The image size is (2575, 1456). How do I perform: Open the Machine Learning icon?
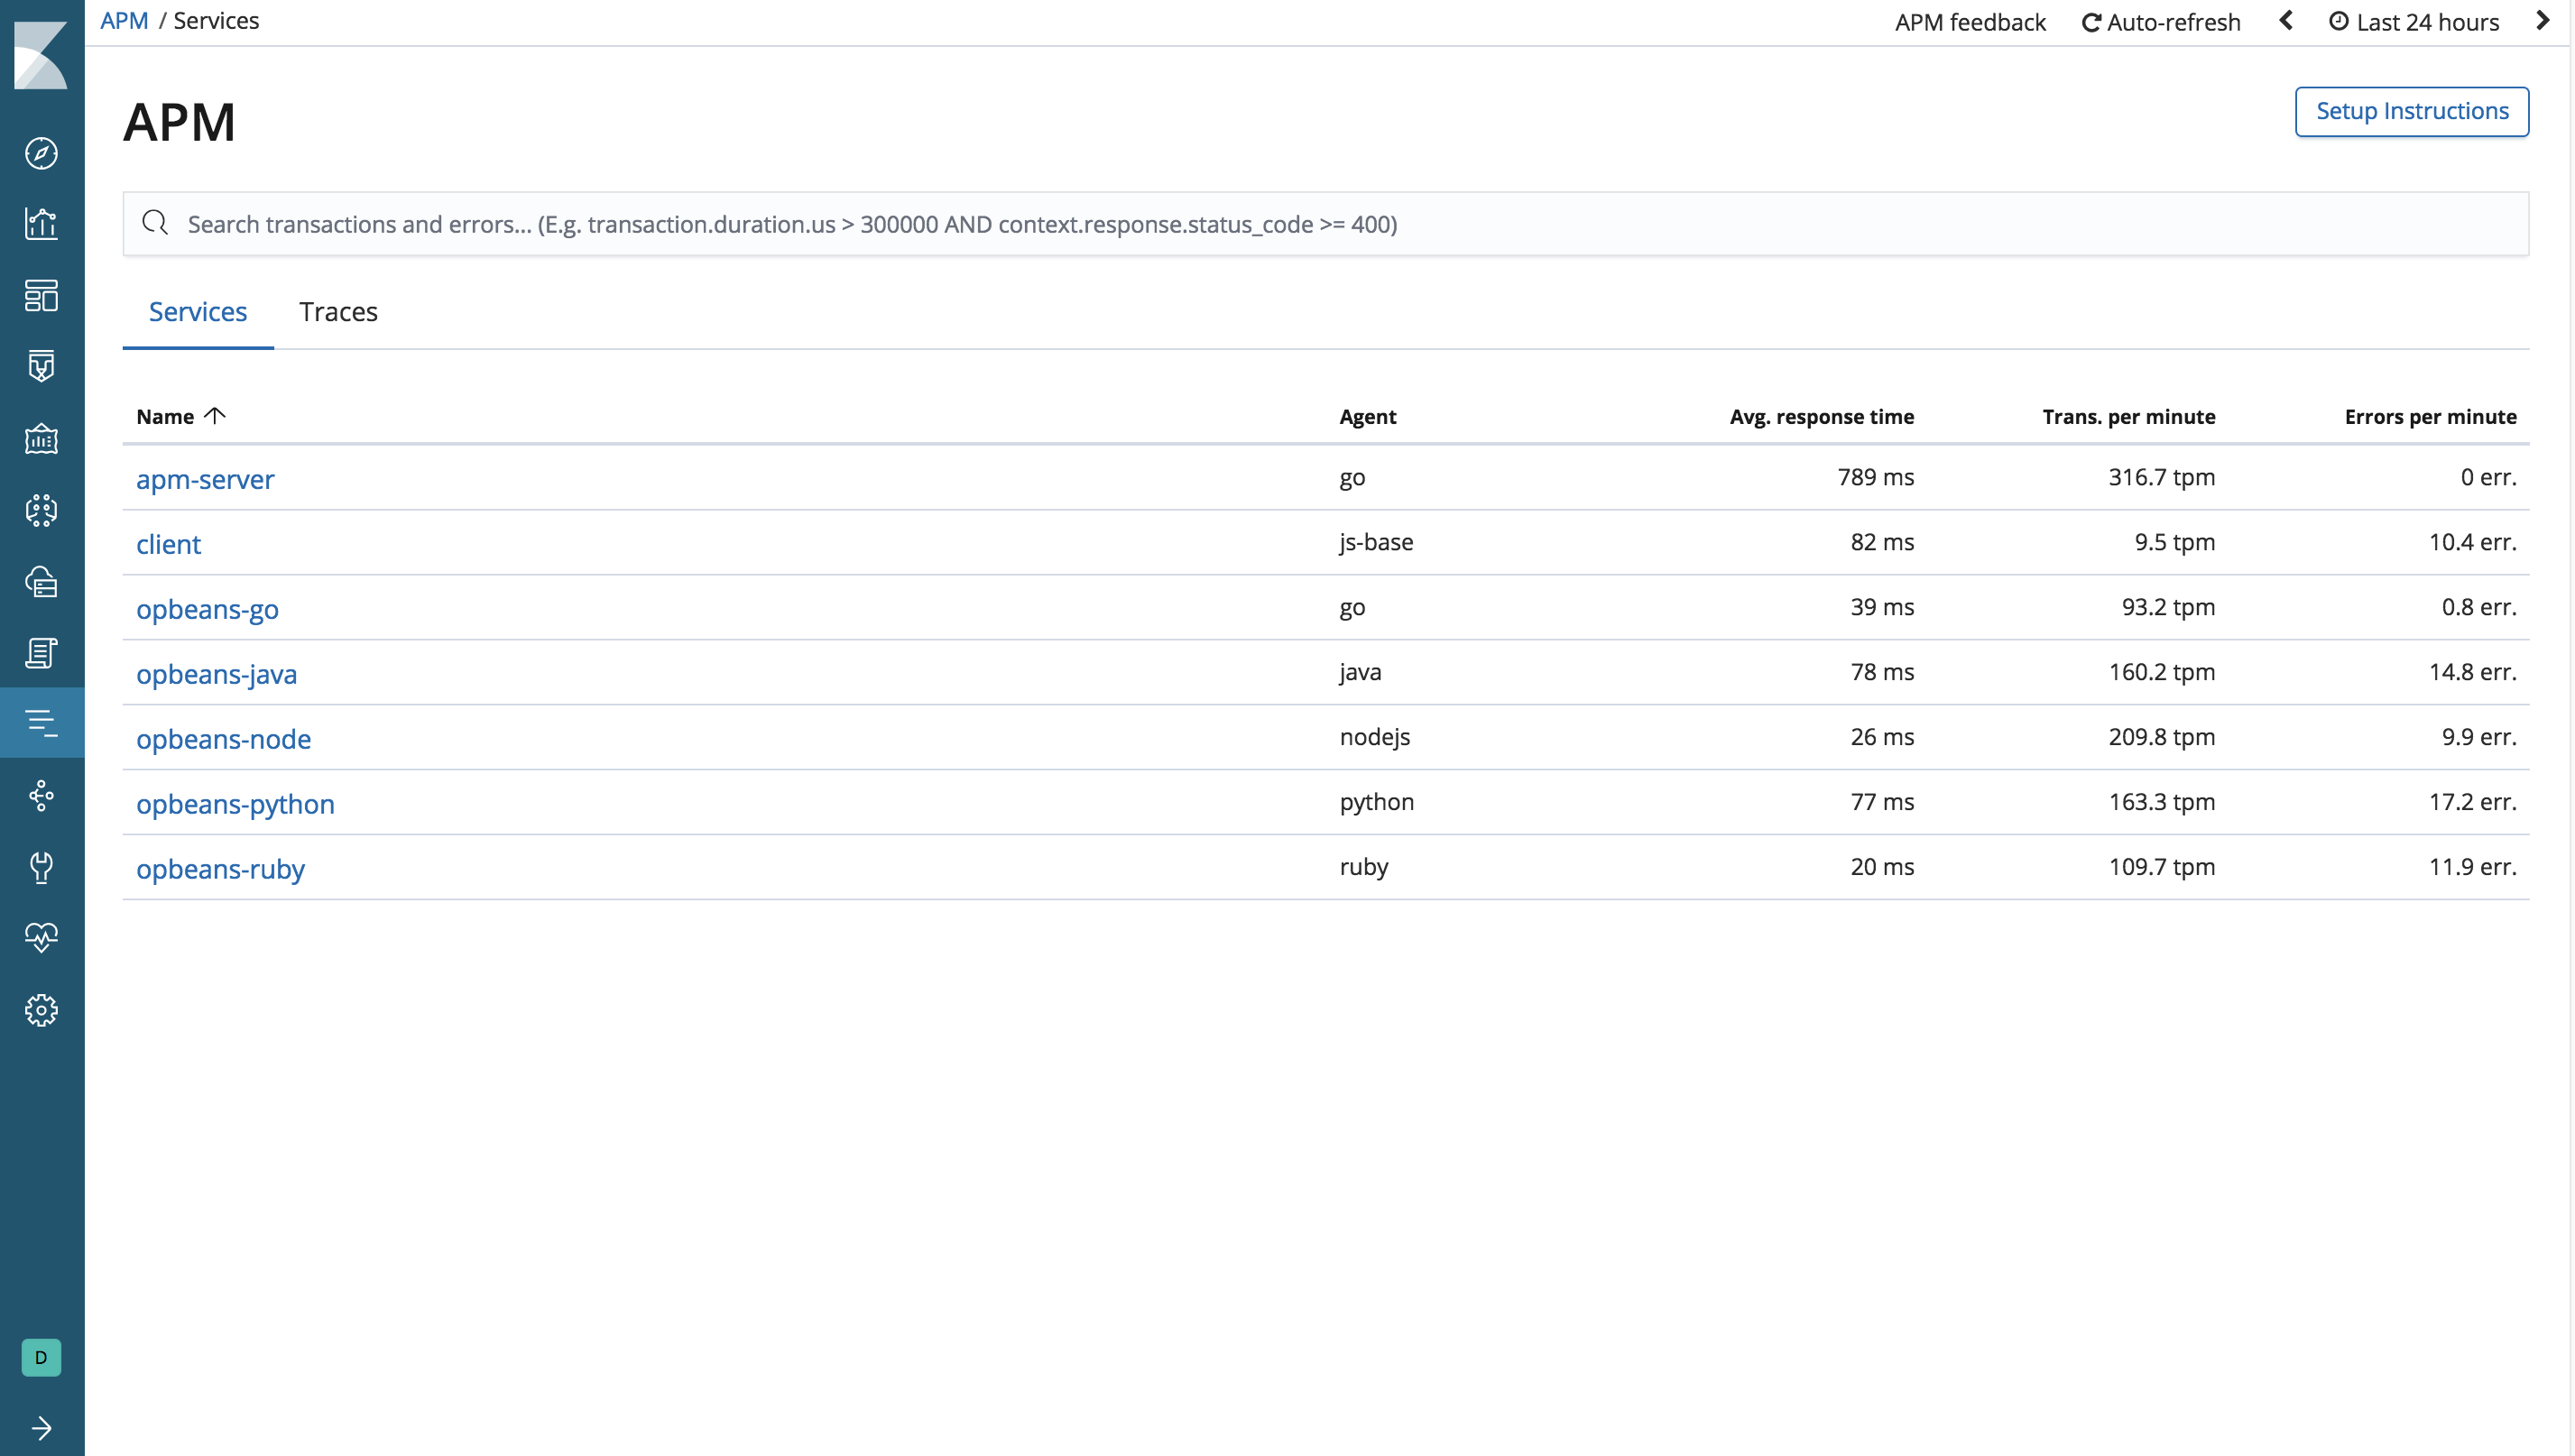coord(41,511)
